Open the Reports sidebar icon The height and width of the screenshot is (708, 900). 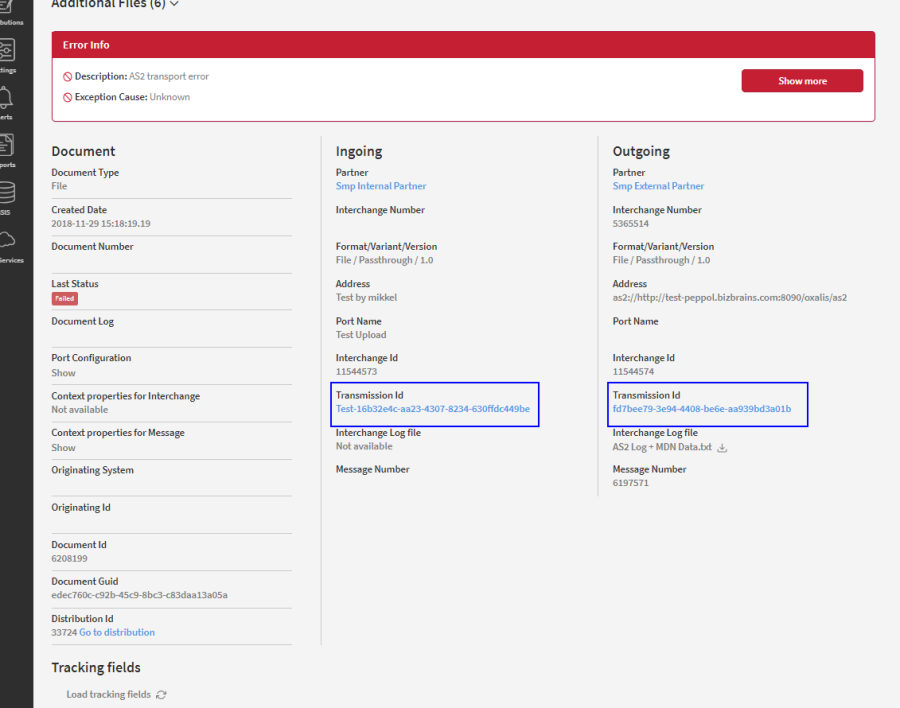pos(7,146)
